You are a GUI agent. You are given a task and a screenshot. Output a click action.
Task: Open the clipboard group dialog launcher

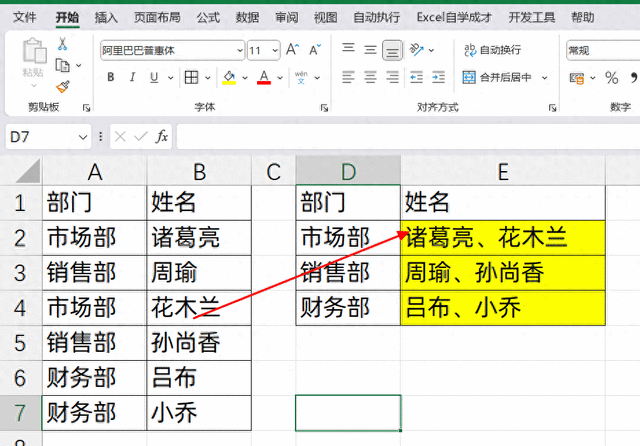(x=86, y=108)
